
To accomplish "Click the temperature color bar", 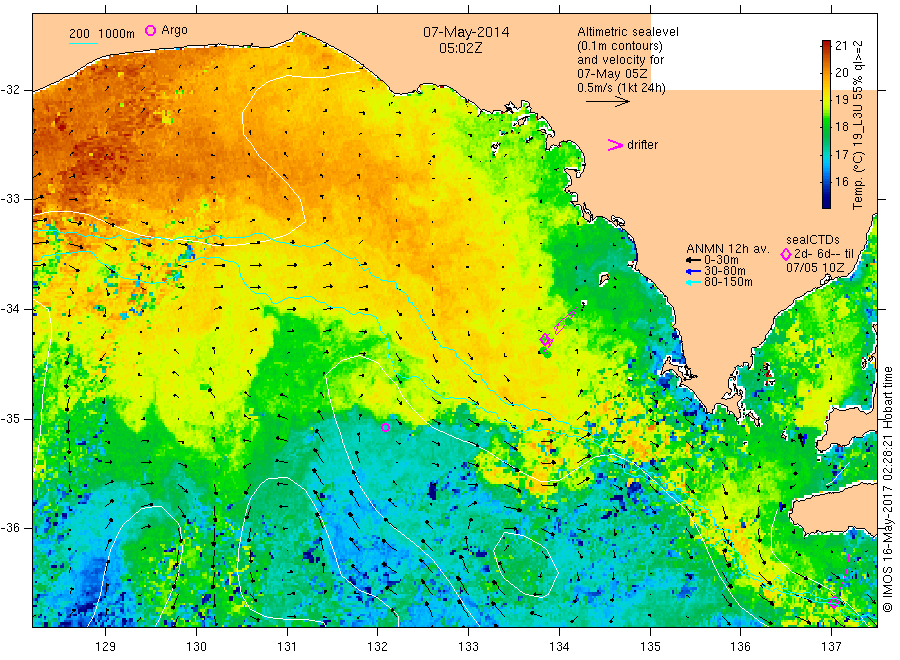I will pos(827,124).
